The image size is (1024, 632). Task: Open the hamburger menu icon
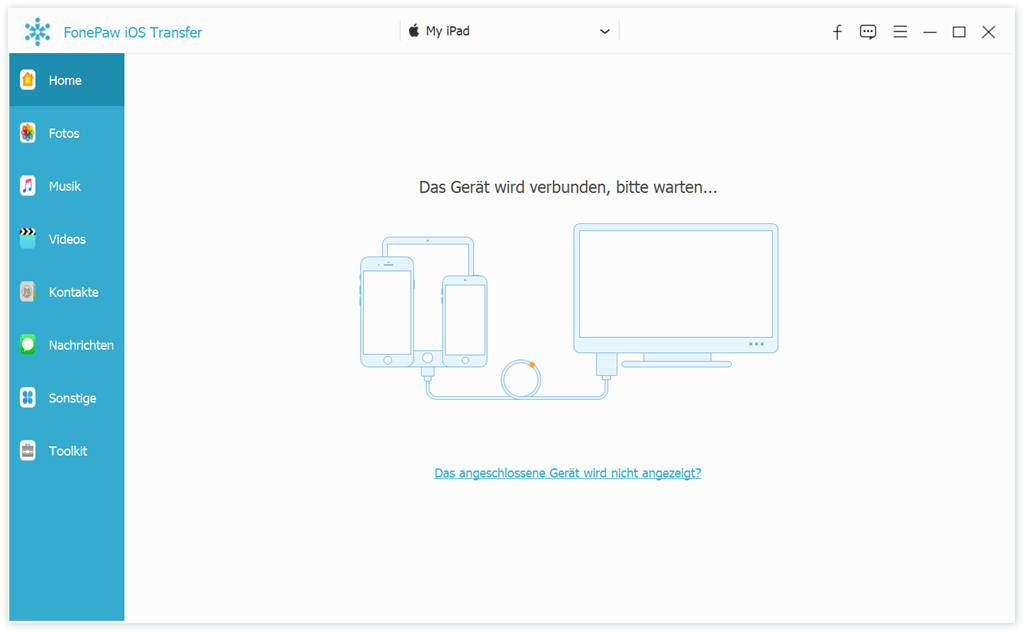900,31
